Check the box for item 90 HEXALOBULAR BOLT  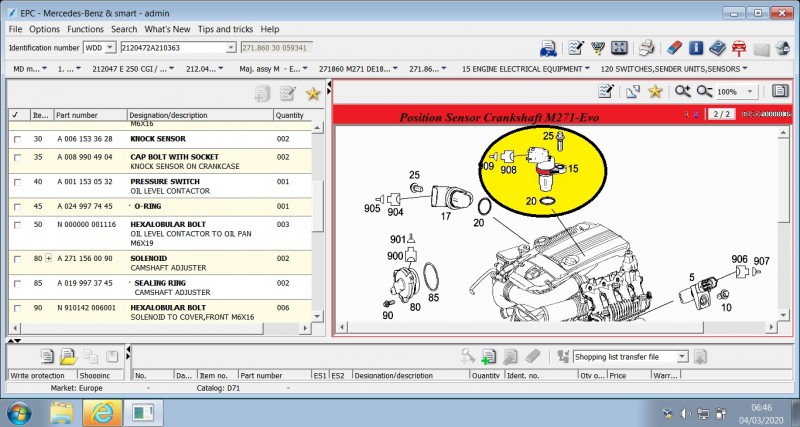pyautogui.click(x=18, y=308)
